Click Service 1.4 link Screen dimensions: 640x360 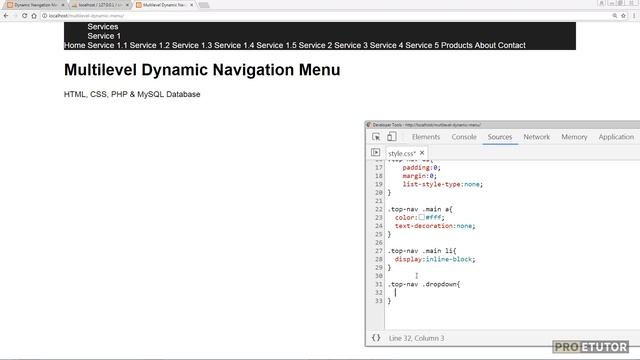point(234,45)
